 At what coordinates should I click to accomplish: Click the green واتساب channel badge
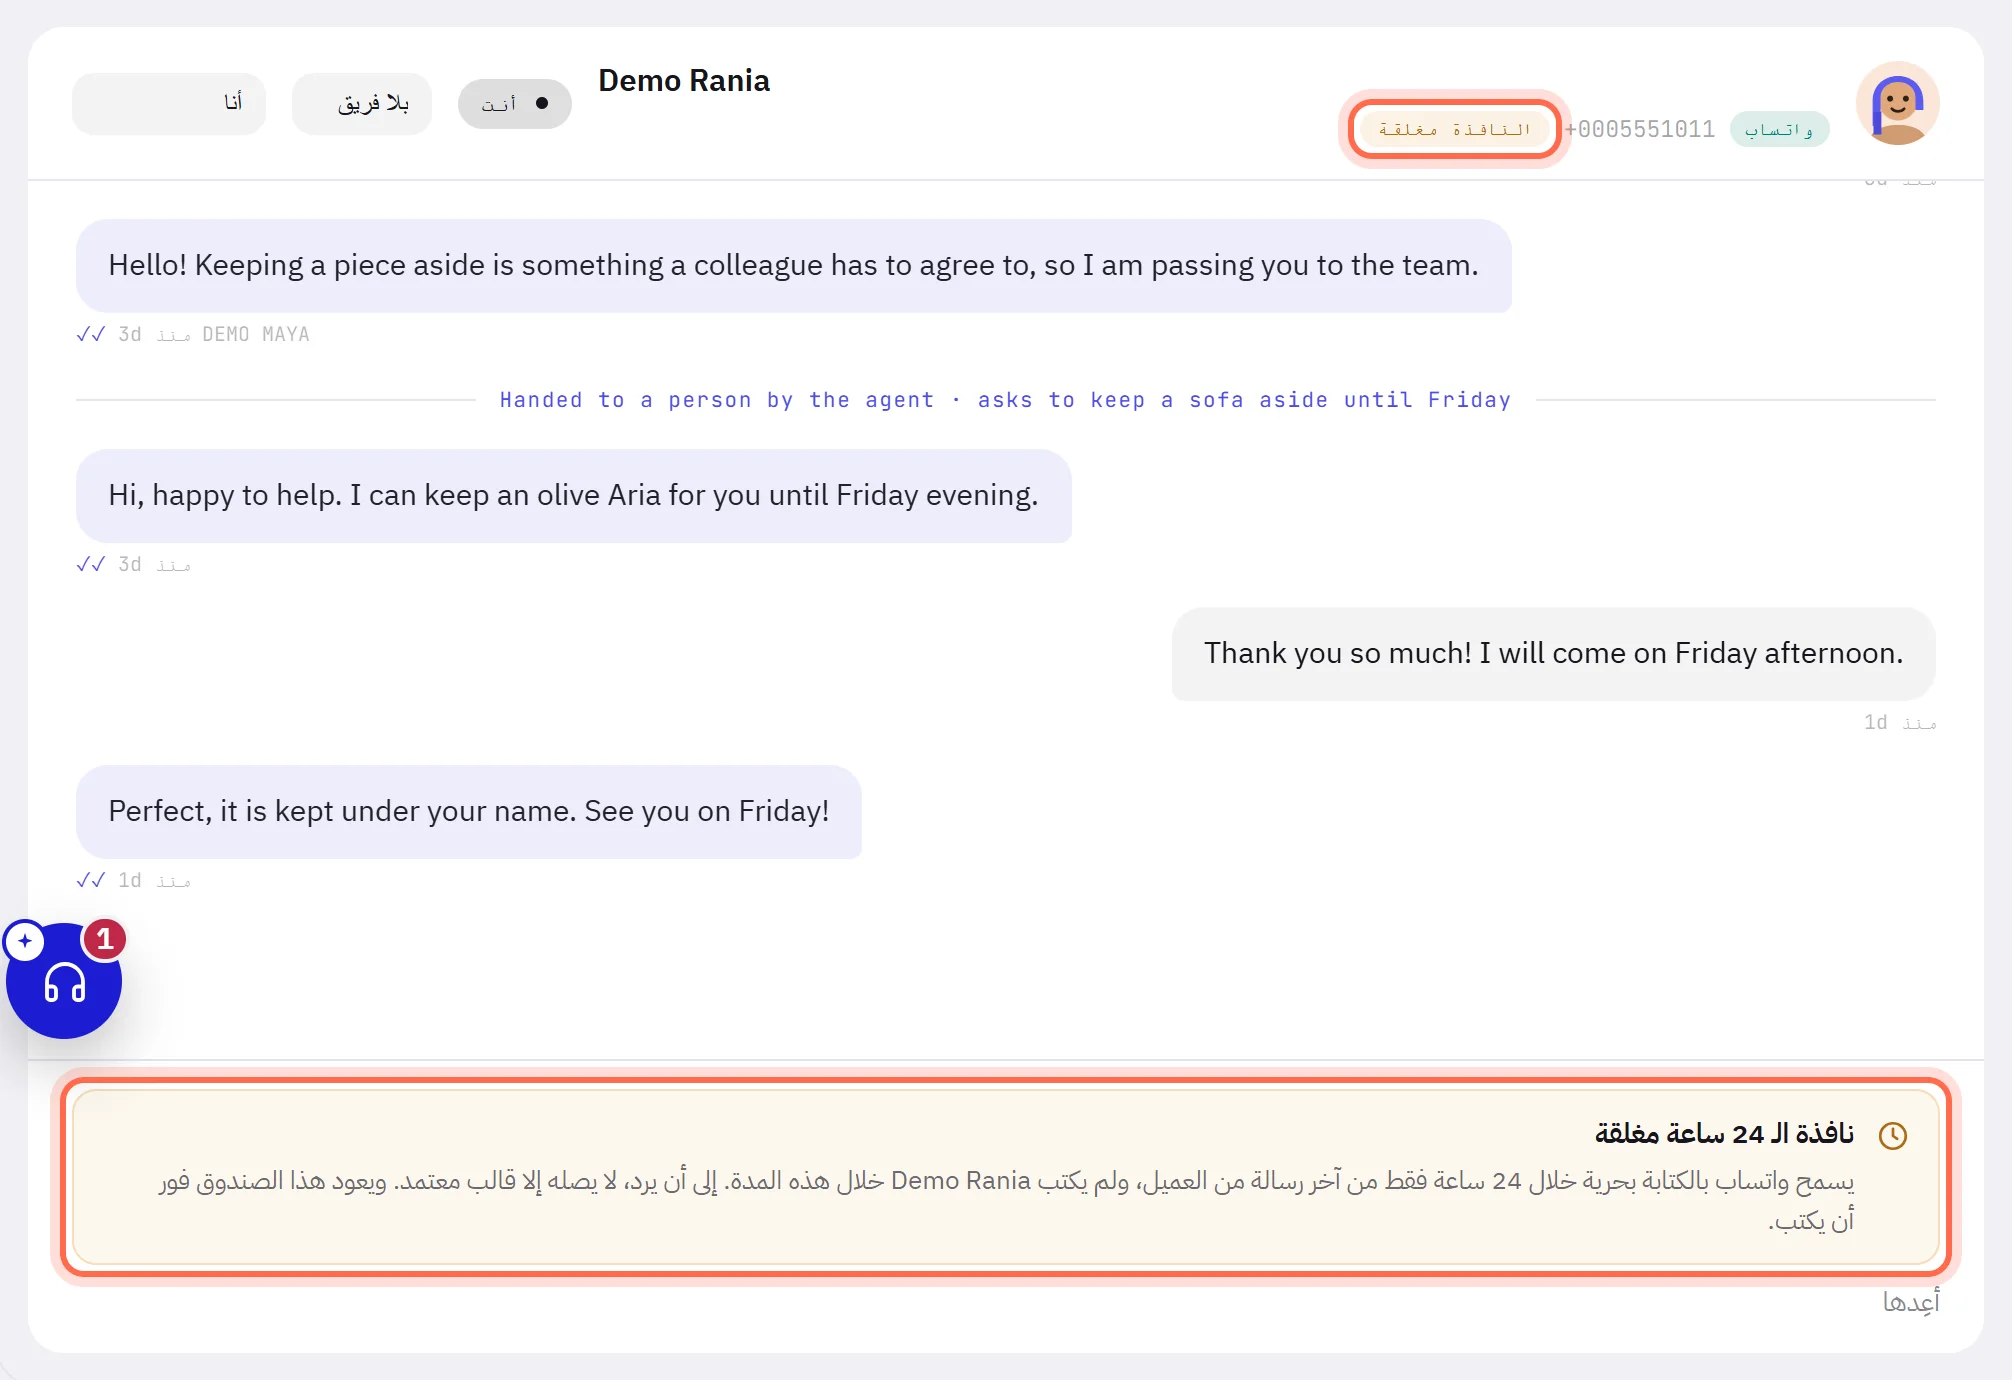tap(1779, 129)
